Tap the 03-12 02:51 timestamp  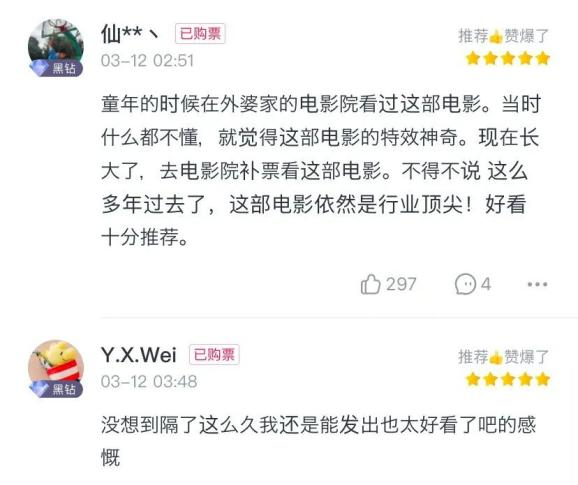(147, 60)
